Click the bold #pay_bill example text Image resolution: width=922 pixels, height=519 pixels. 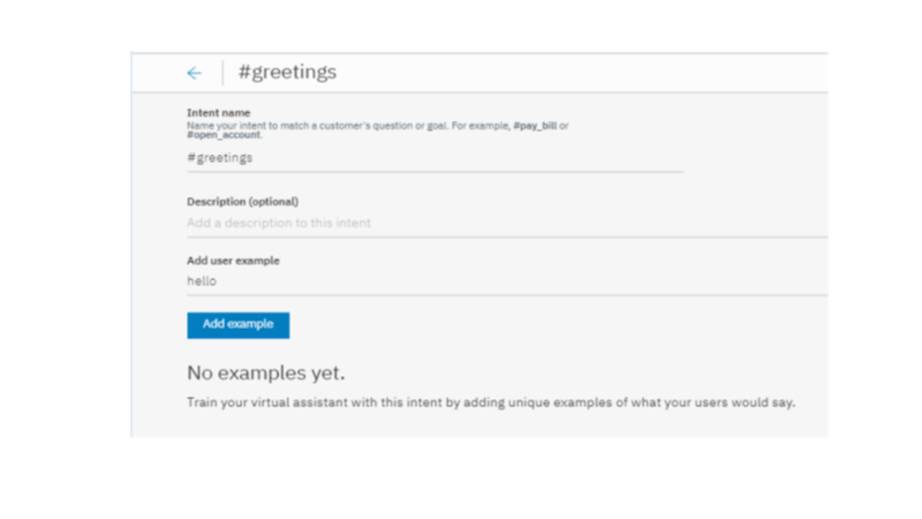(x=535, y=127)
